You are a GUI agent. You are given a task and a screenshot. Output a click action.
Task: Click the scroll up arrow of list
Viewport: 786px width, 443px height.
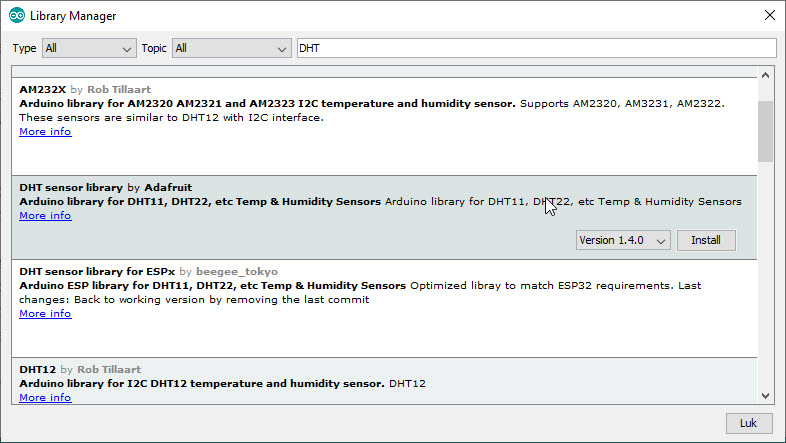pyautogui.click(x=765, y=75)
